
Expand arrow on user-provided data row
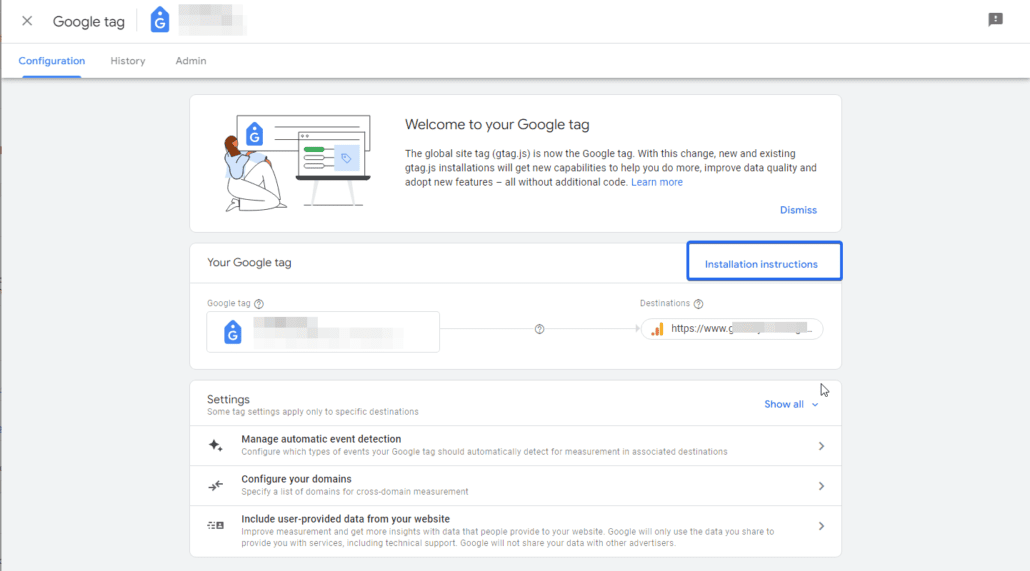tap(821, 526)
